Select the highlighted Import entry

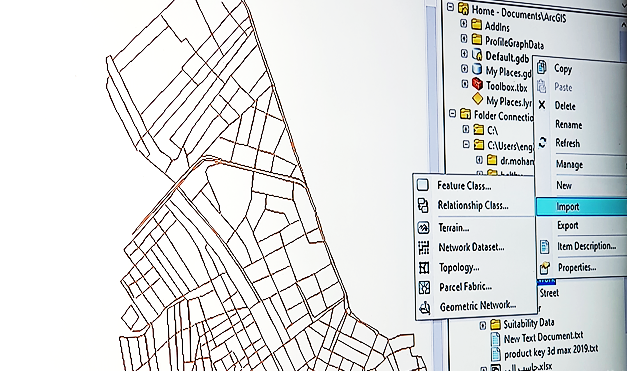(581, 207)
